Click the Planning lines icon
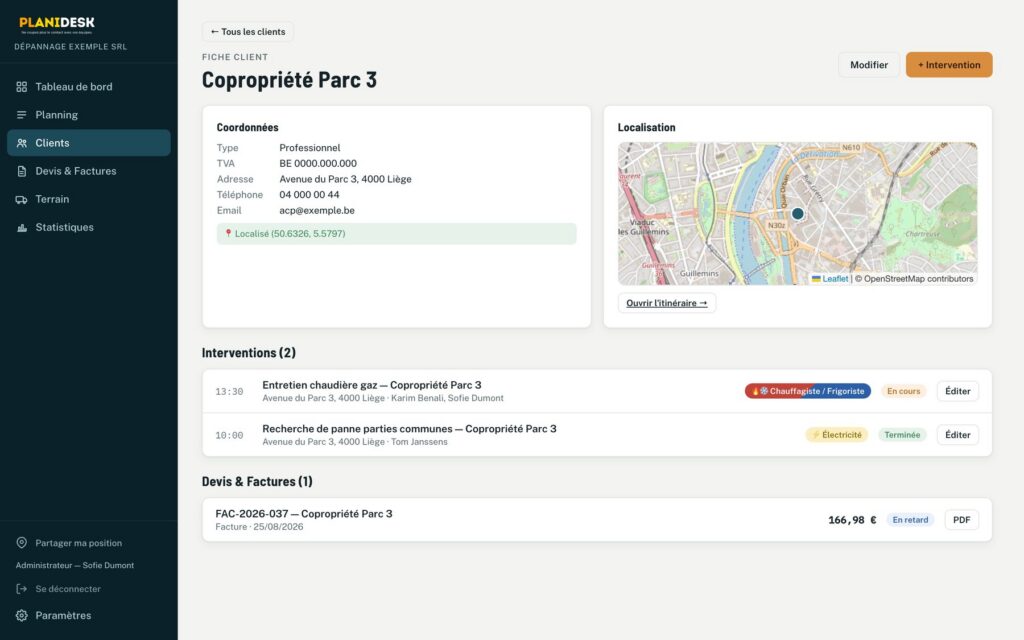The image size is (1024, 640). click(x=22, y=115)
